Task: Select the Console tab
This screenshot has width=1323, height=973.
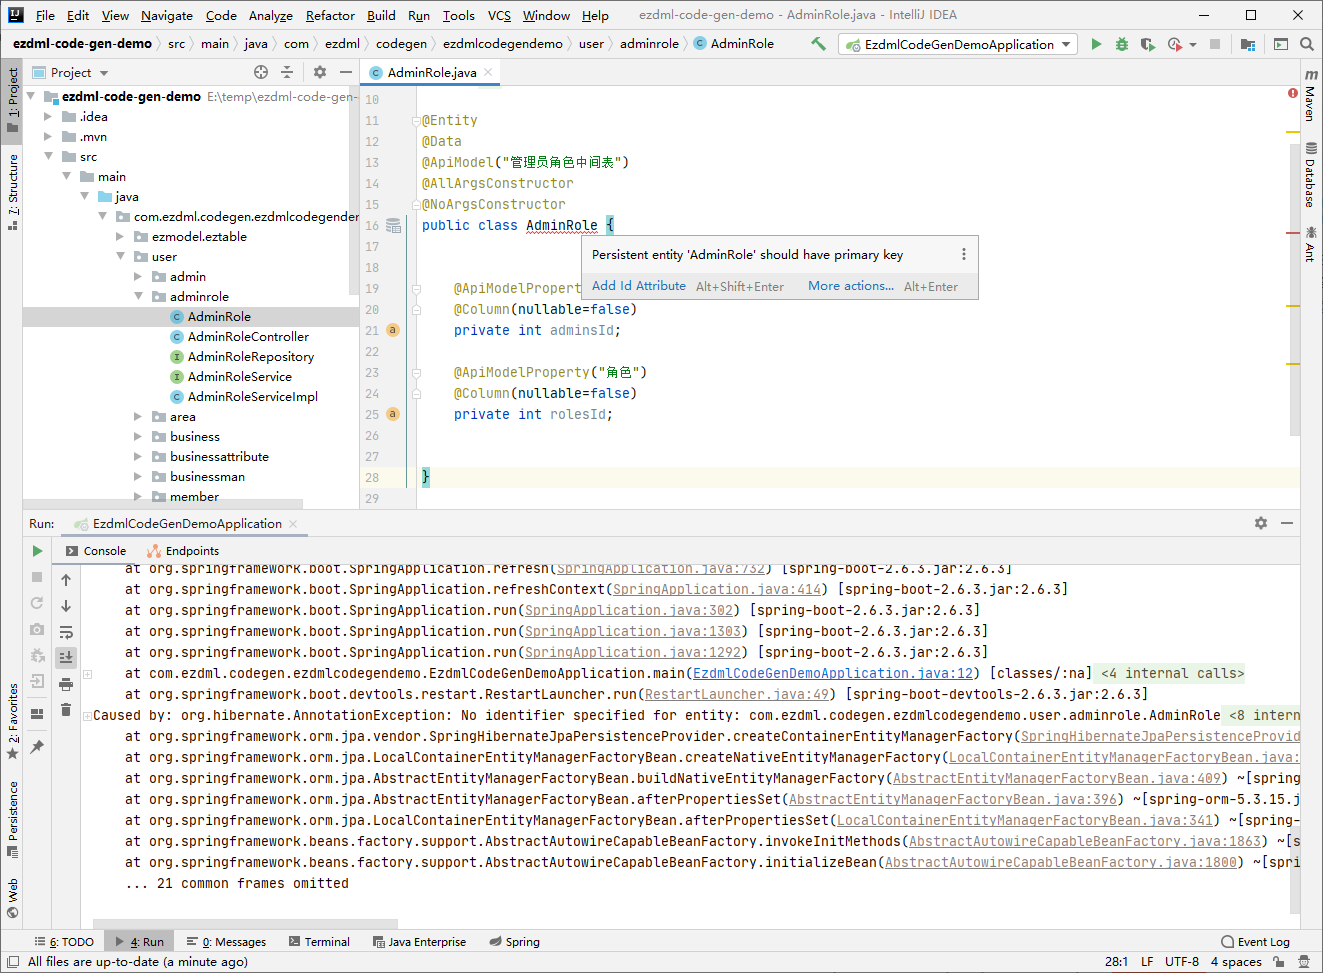Action: [x=96, y=551]
